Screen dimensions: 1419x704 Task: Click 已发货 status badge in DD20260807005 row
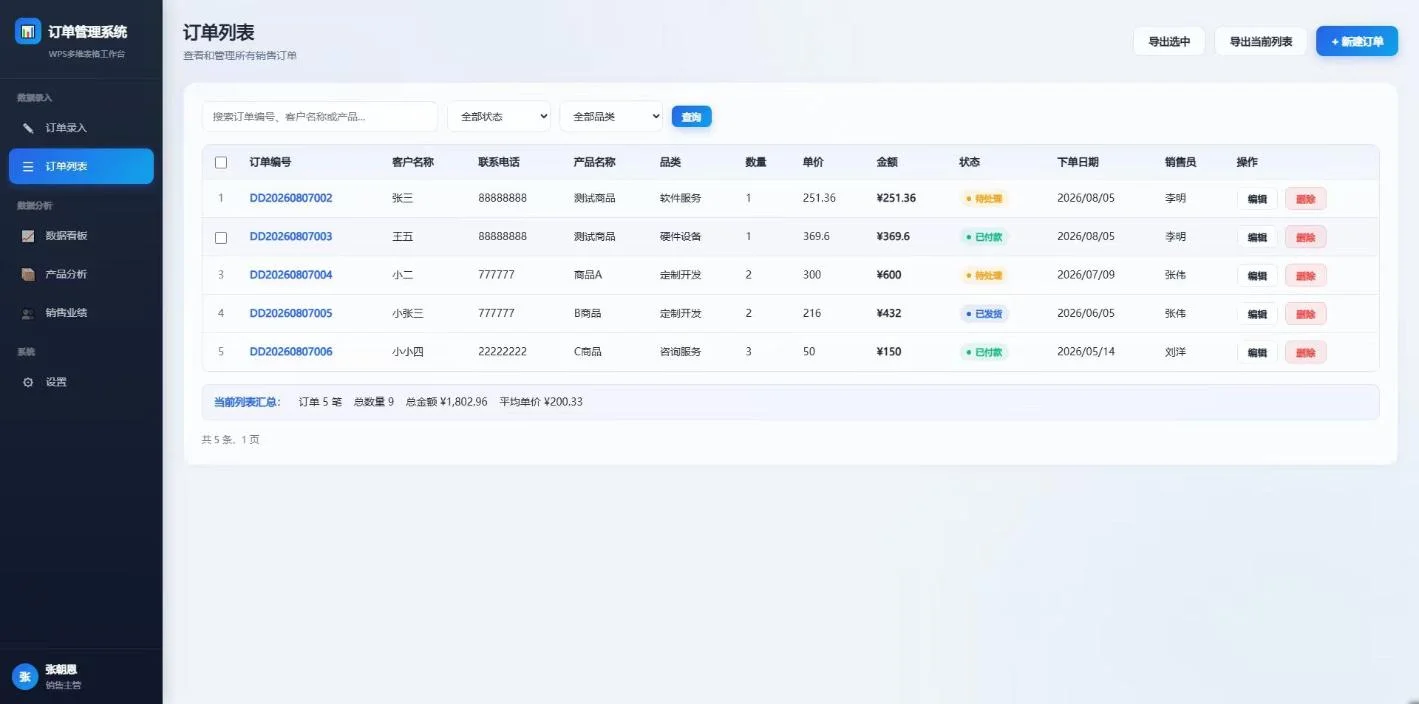984,314
